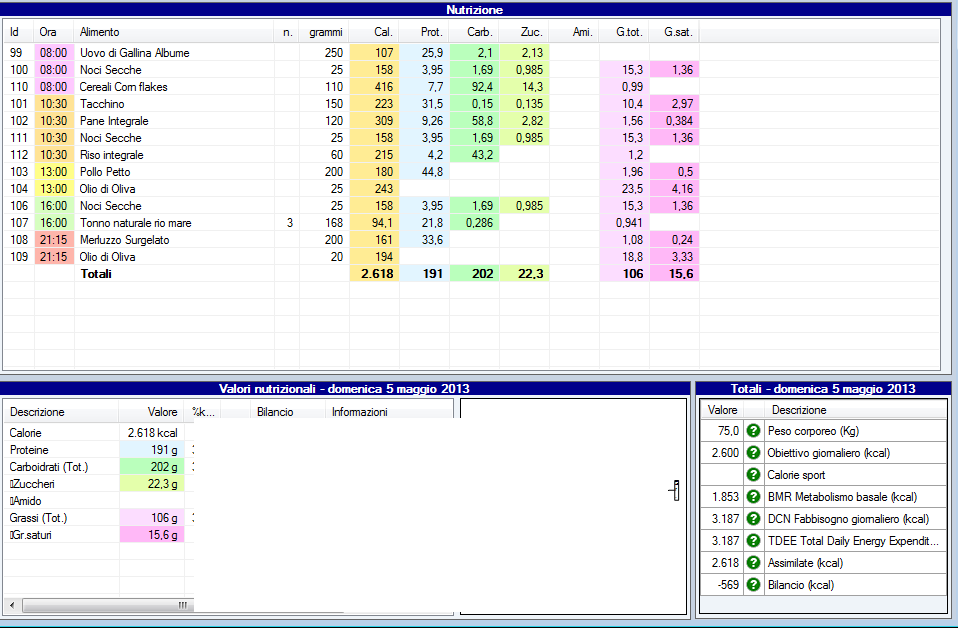Click the help icon for DCN Fabbisogno giornaliero
The width and height of the screenshot is (958, 630).
click(x=753, y=519)
